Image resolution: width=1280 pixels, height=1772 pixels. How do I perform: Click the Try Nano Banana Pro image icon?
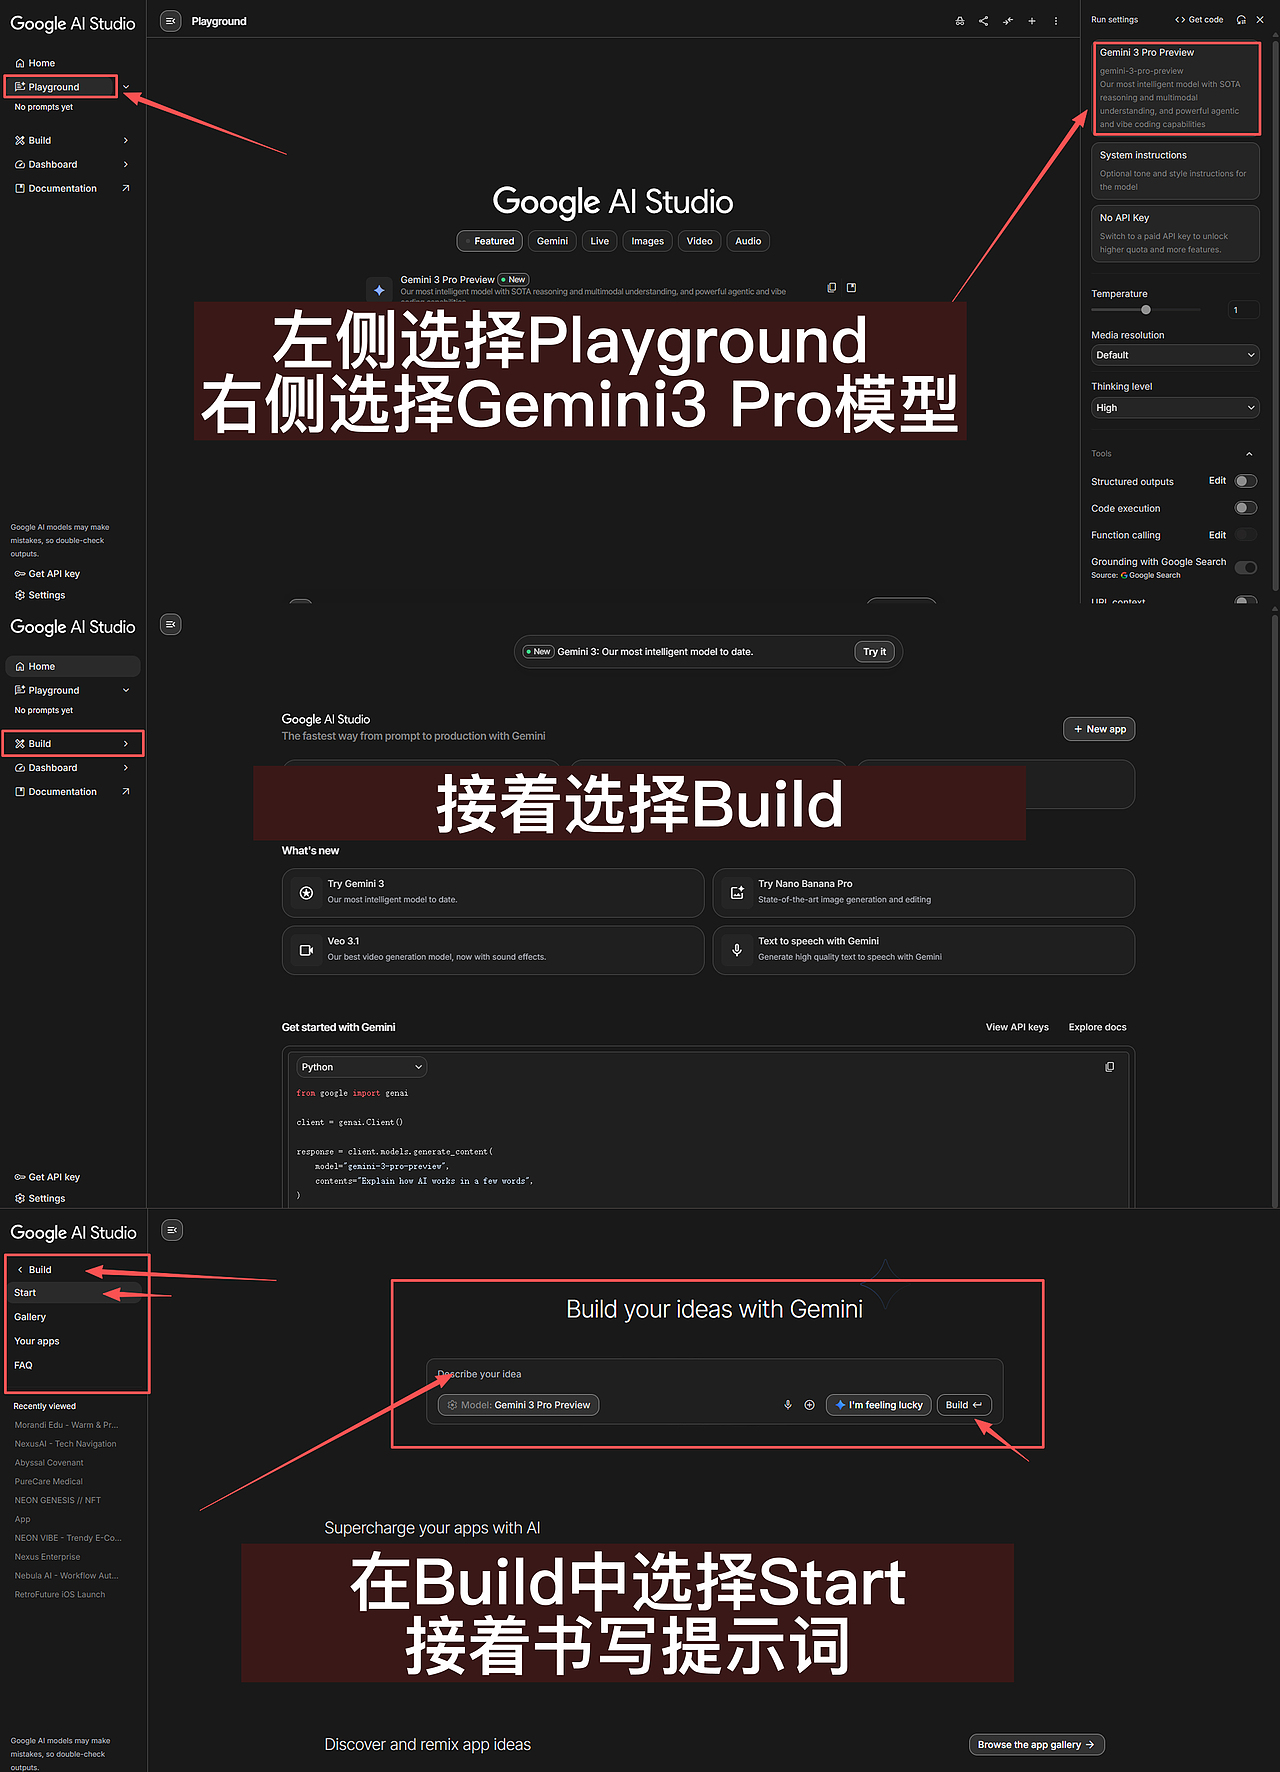click(x=737, y=892)
